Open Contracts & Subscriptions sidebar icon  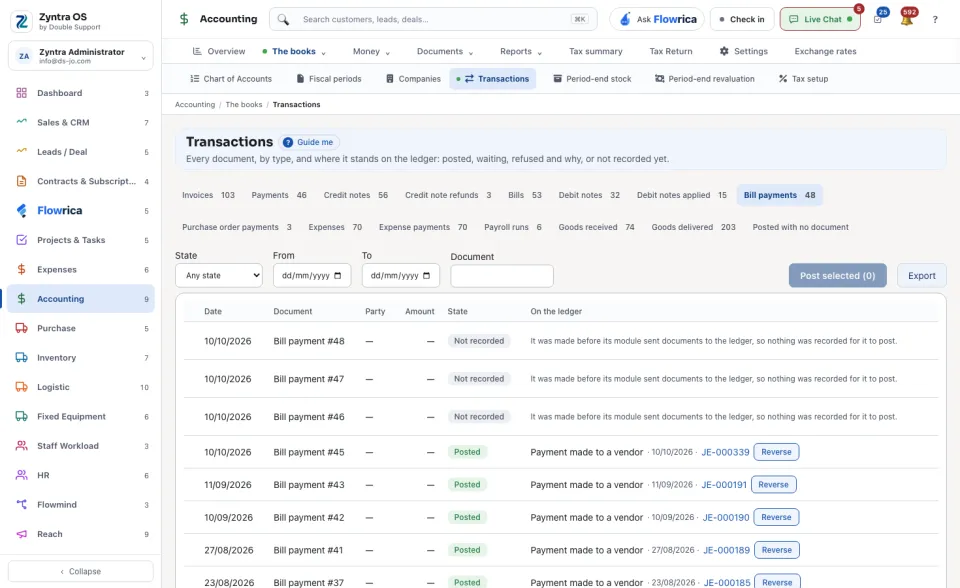pos(21,181)
